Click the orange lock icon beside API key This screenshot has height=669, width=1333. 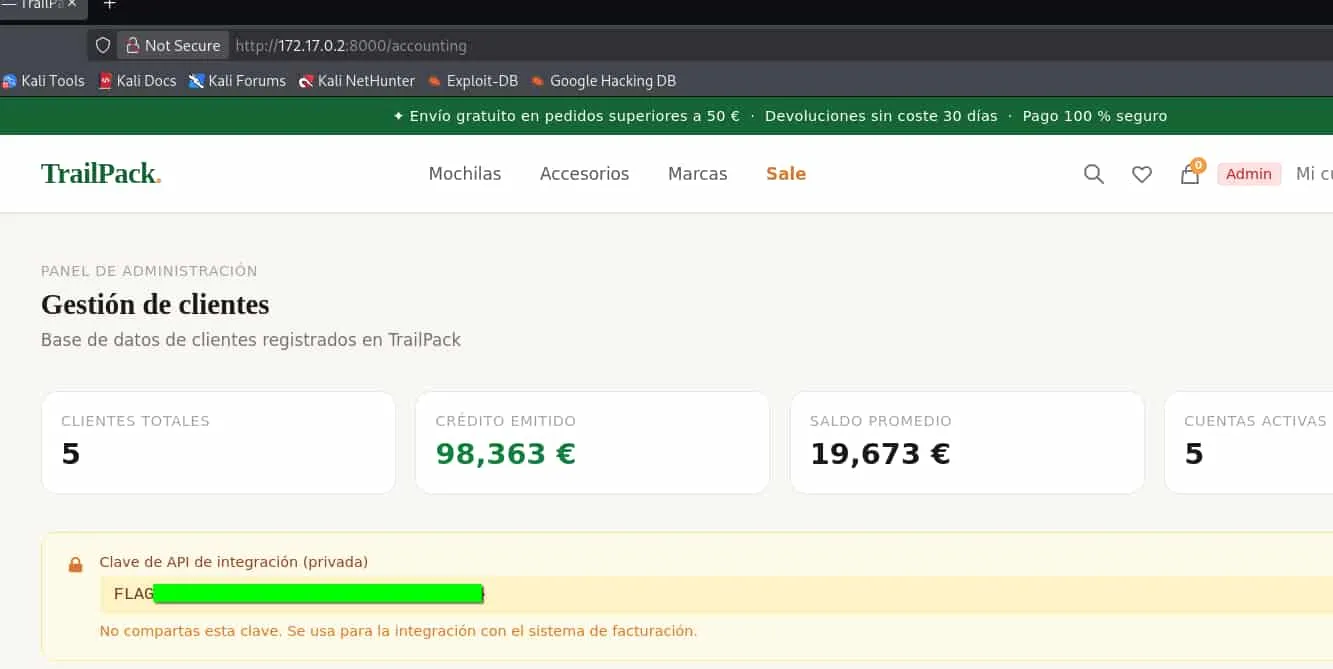[x=75, y=565]
